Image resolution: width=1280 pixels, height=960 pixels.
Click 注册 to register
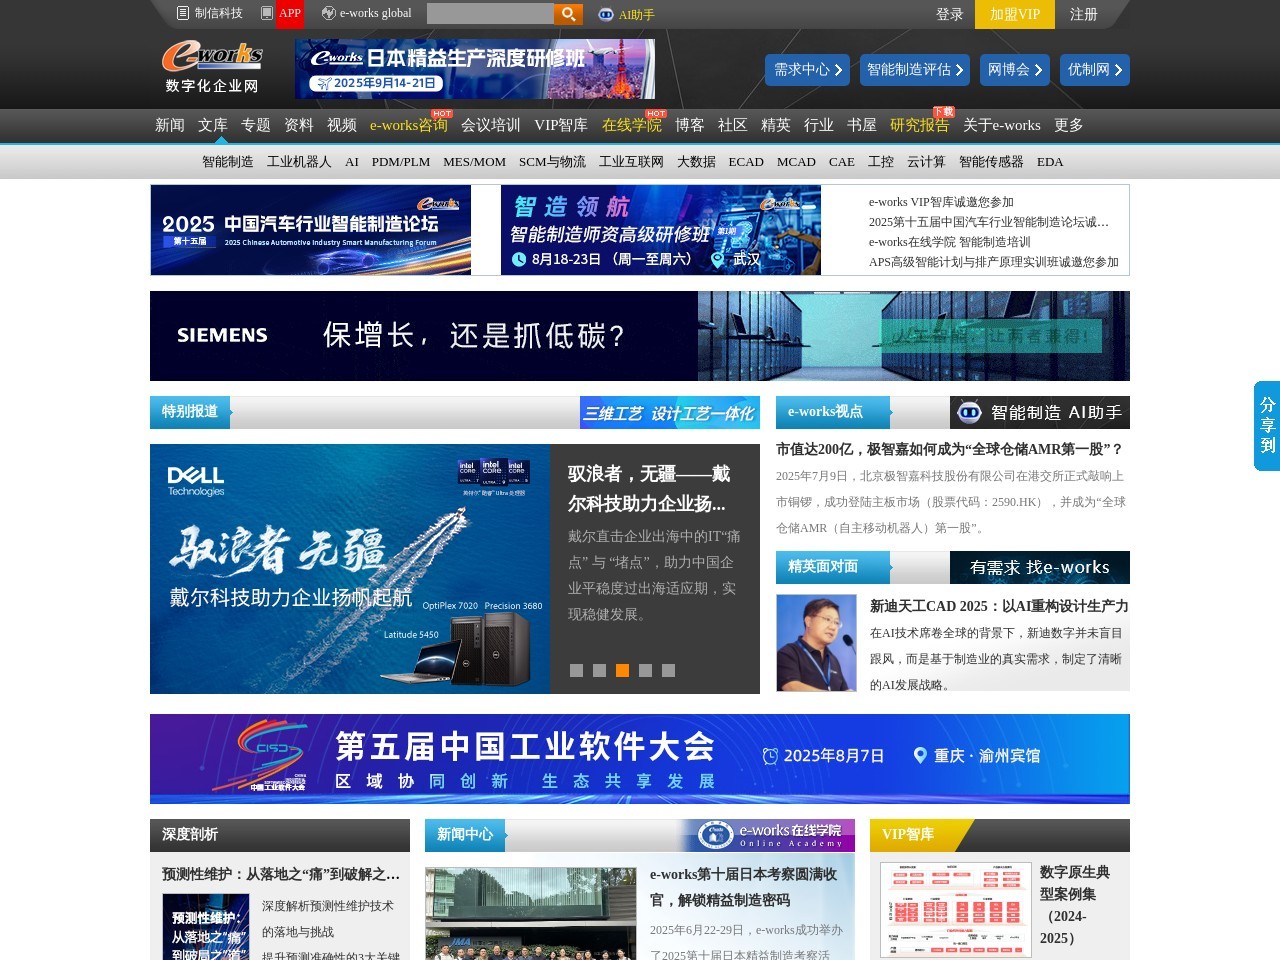click(1084, 14)
